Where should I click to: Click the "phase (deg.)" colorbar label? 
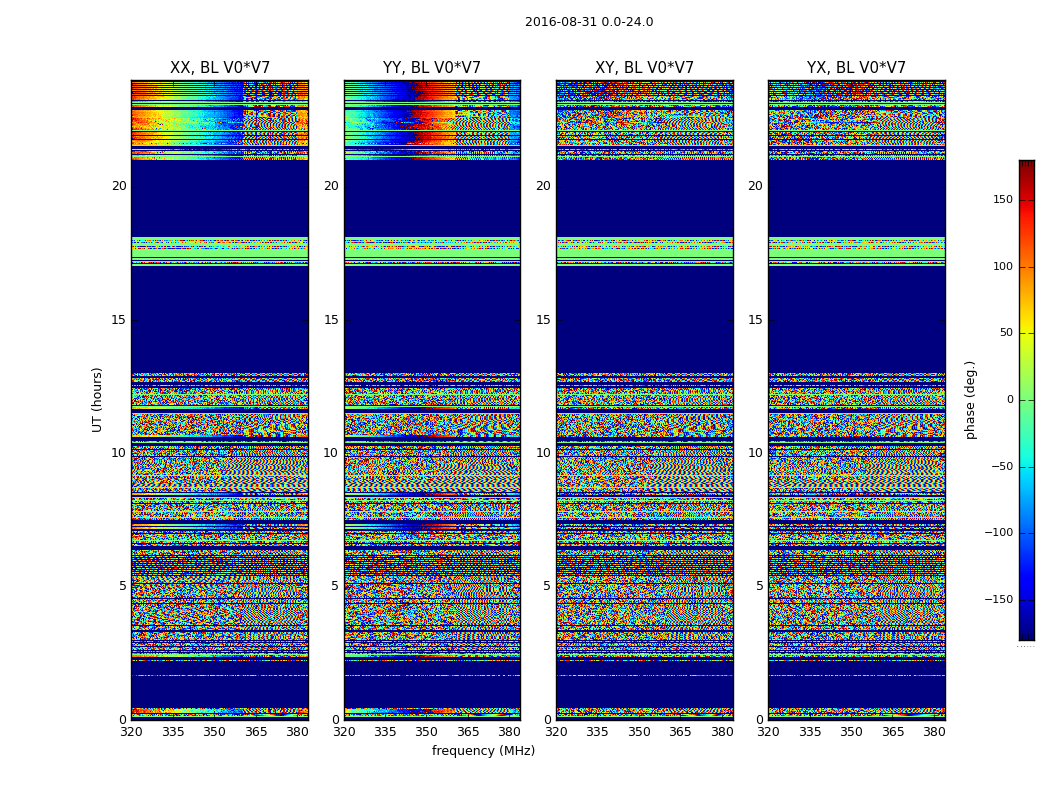click(970, 400)
